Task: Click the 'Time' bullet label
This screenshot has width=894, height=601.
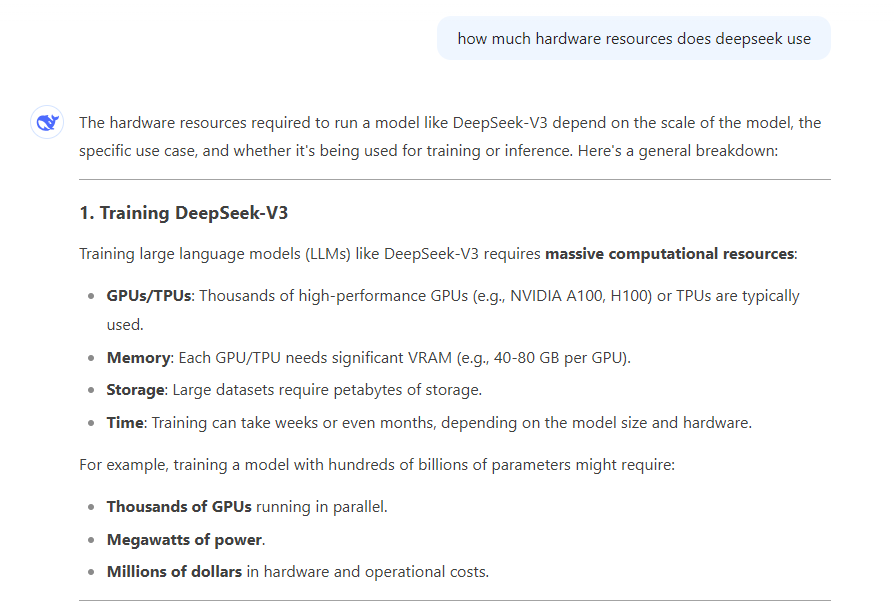Action: [x=125, y=423]
